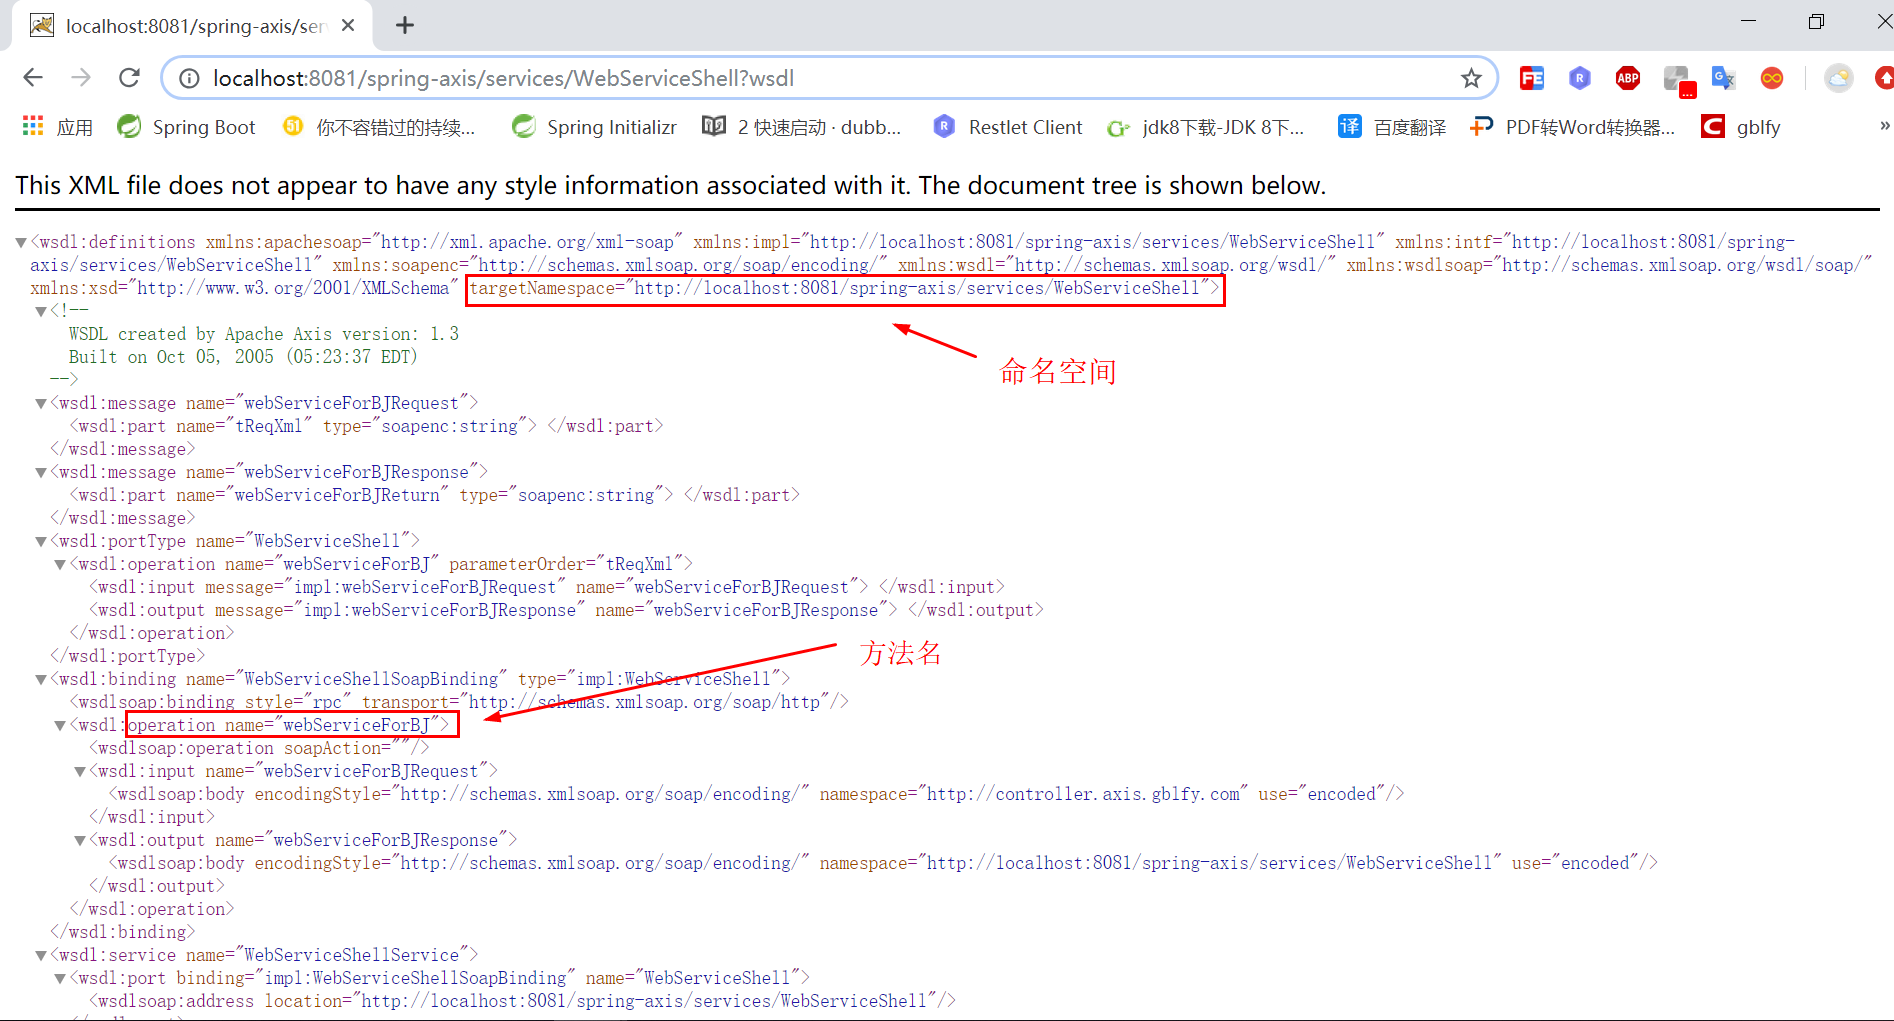Click the wsdl:part name="tReqXml" line
The height and width of the screenshot is (1021, 1894).
pos(366,426)
